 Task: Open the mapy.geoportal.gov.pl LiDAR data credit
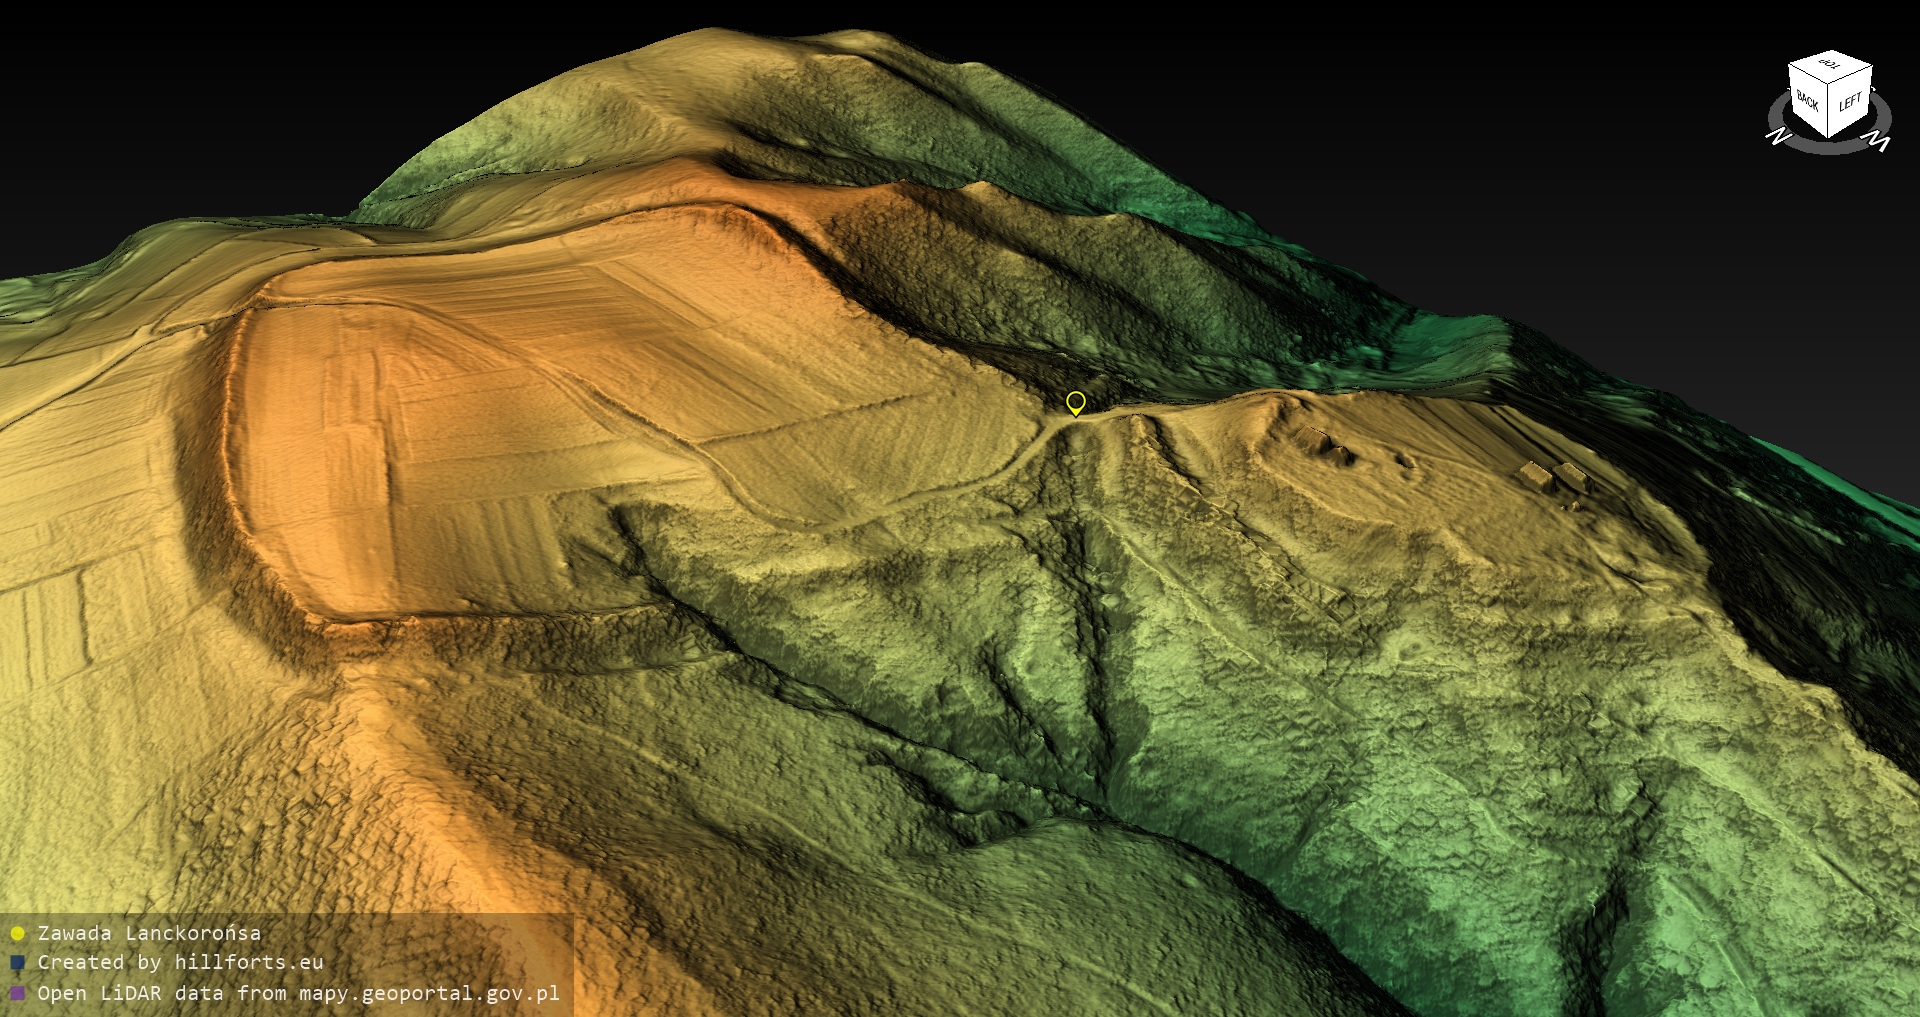point(298,994)
